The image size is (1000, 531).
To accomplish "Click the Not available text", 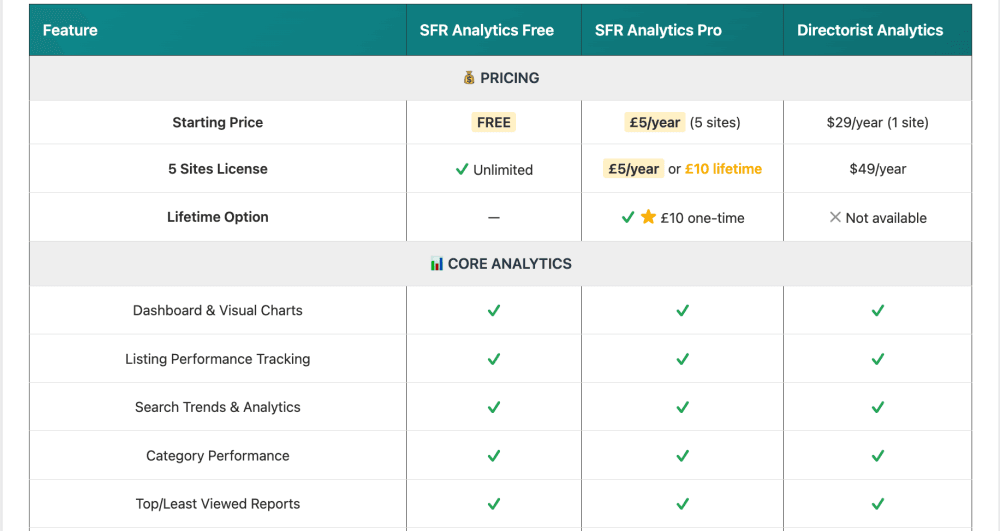I will coord(886,218).
